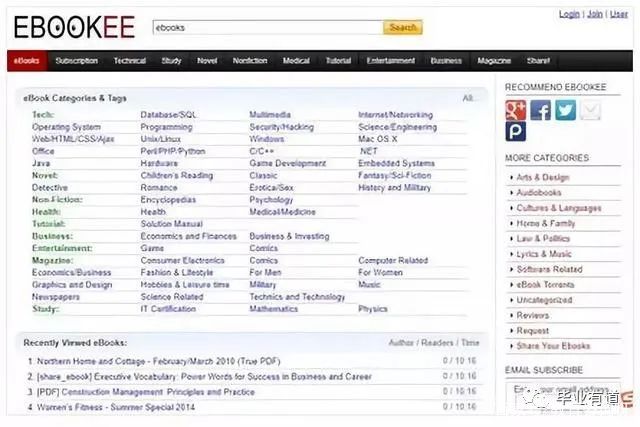Open the Magazine nav item

494,61
